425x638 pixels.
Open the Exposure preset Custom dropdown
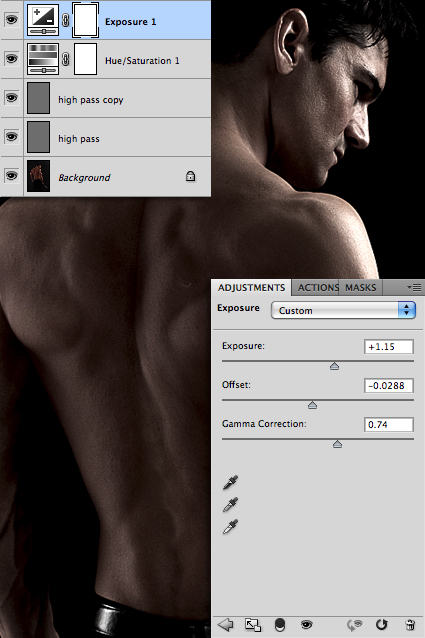[x=343, y=310]
